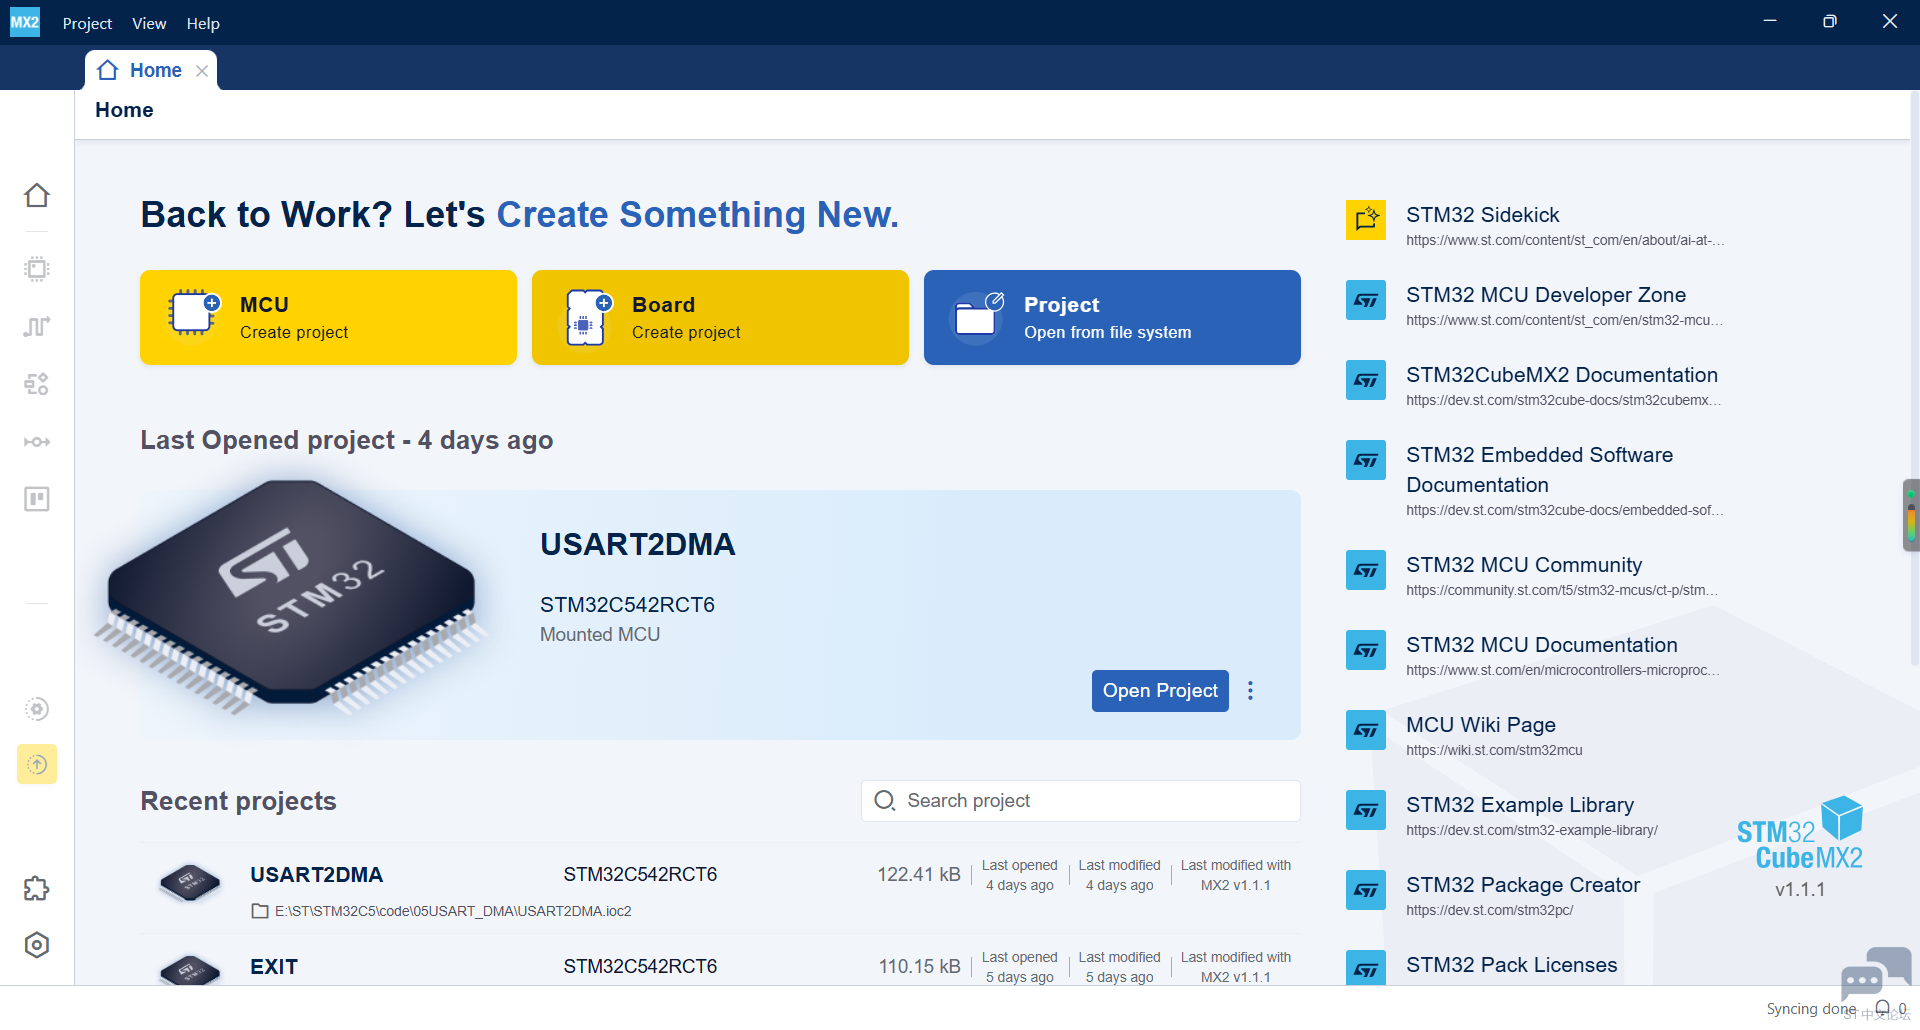
Task: Open the hexagon settings icon
Action: (37, 945)
